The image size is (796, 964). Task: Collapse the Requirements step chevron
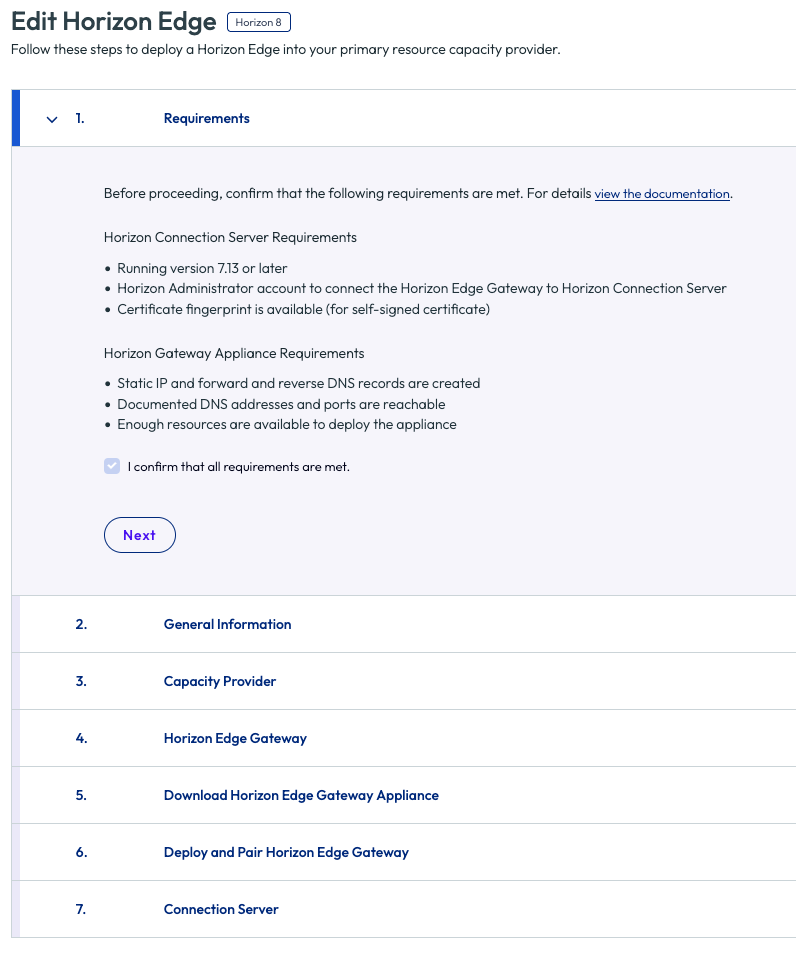click(52, 119)
